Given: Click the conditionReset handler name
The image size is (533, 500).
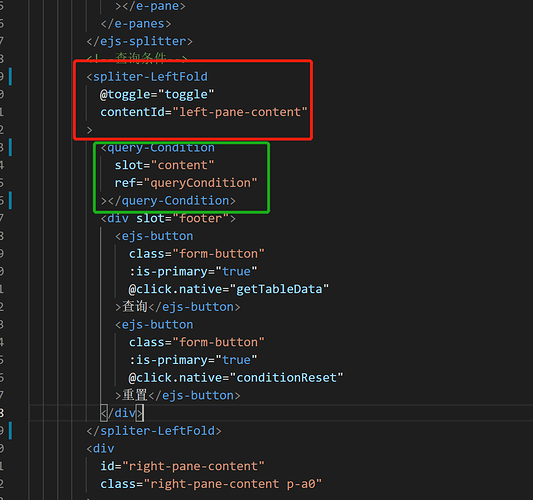Looking at the screenshot, I should (286, 378).
